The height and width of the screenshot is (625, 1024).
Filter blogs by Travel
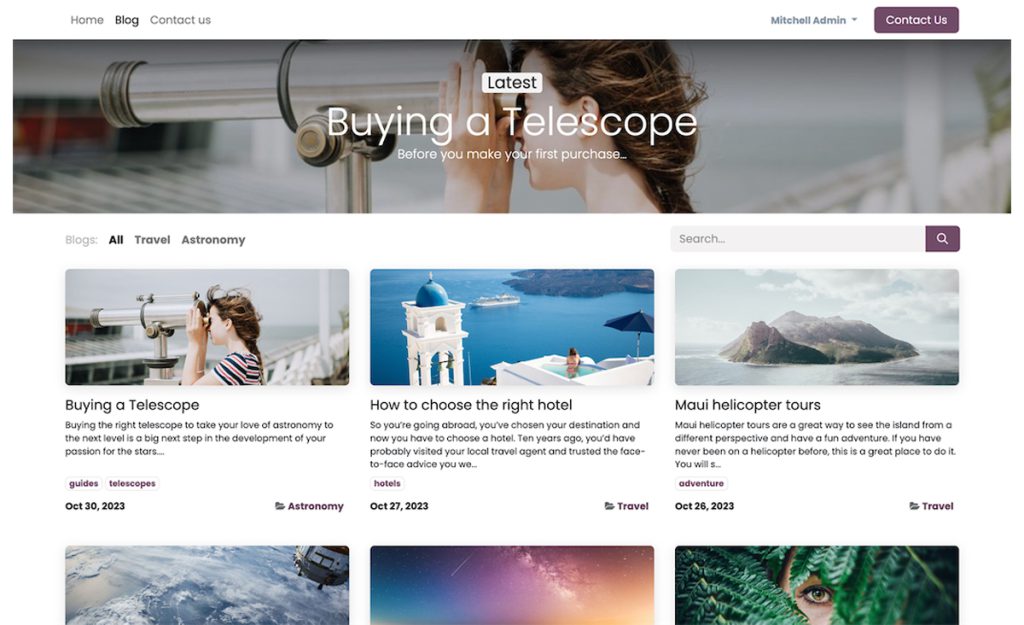pos(152,240)
